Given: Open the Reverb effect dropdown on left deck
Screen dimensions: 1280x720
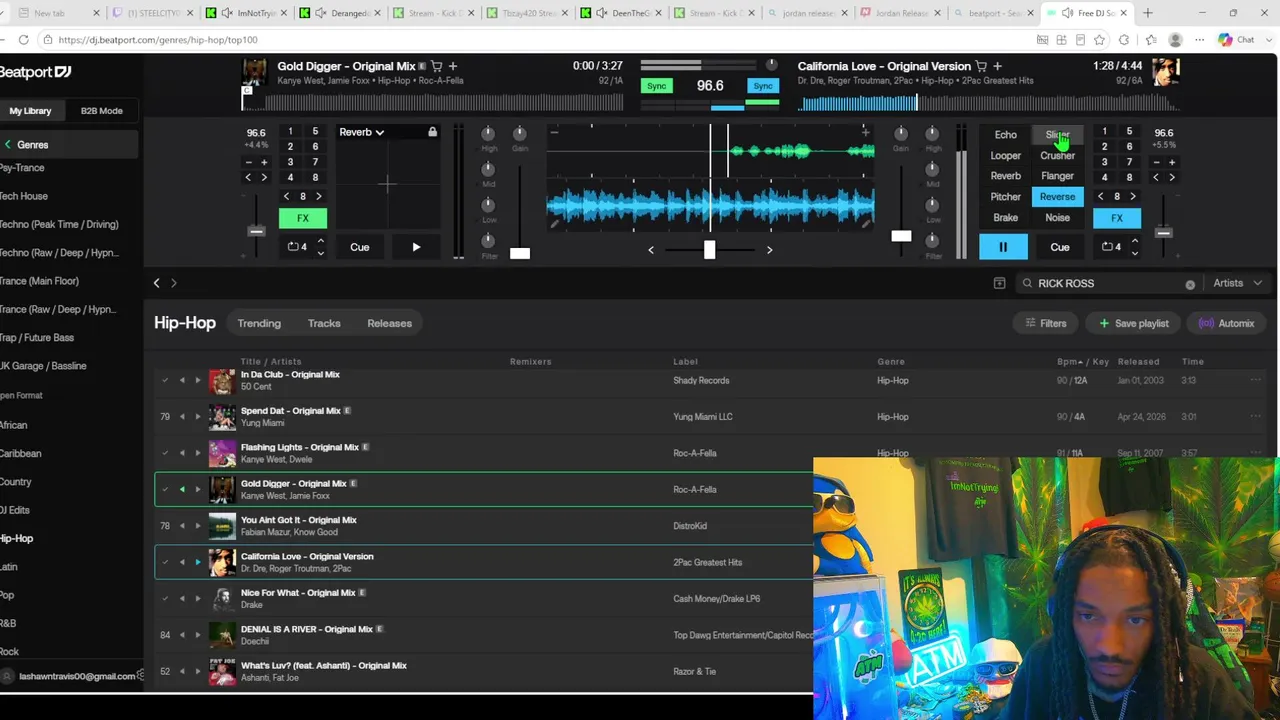Looking at the screenshot, I should pyautogui.click(x=362, y=132).
